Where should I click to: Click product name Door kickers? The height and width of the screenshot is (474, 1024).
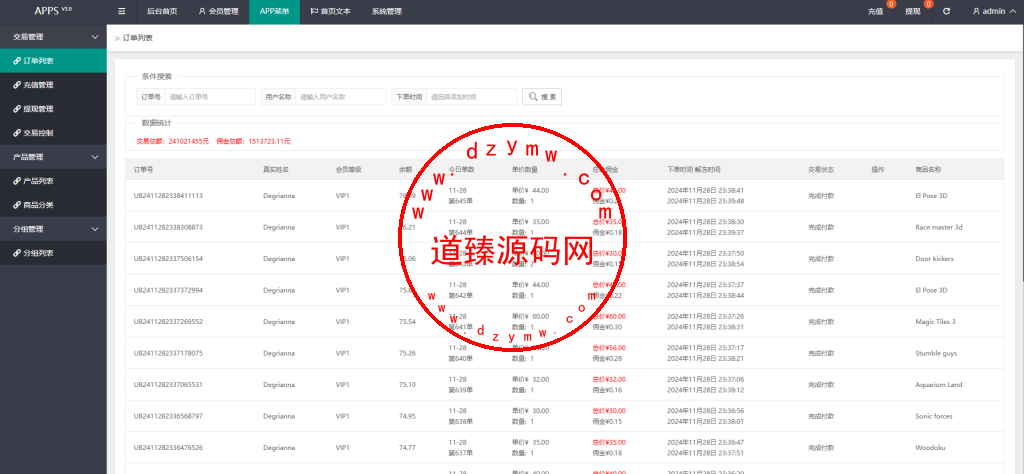point(935,259)
